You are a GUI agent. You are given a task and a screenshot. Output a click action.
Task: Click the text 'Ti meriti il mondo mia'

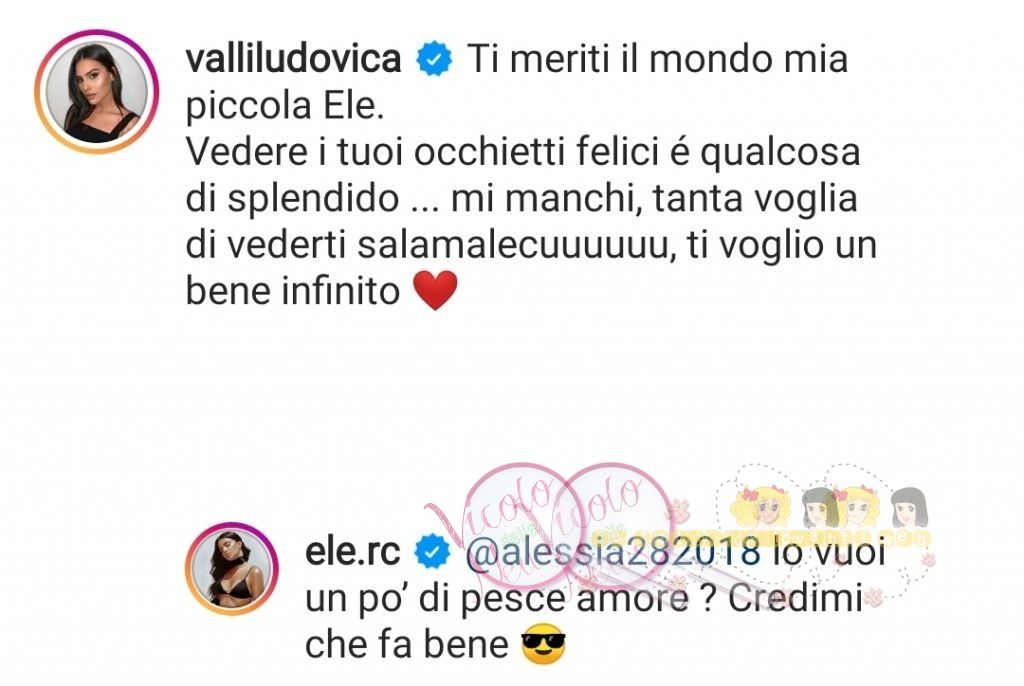658,58
